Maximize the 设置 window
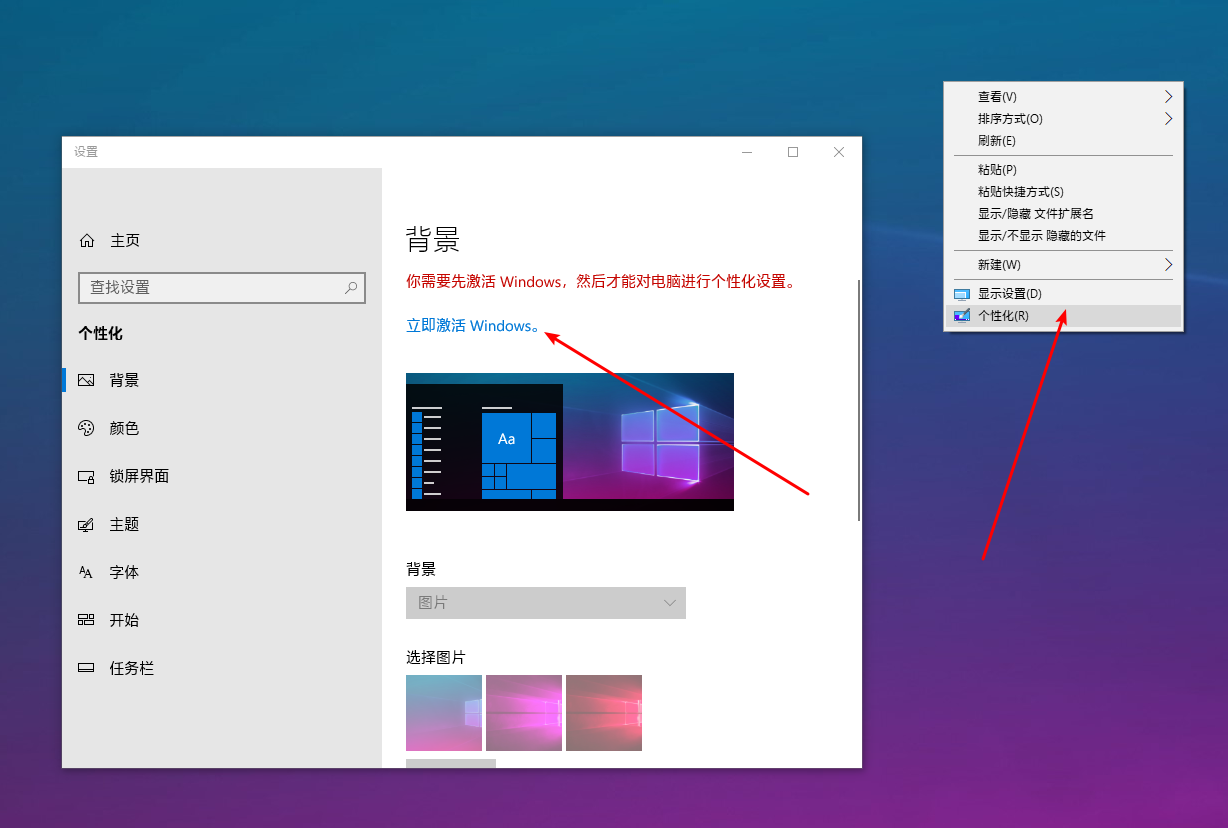This screenshot has height=828, width=1228. pyautogui.click(x=793, y=152)
